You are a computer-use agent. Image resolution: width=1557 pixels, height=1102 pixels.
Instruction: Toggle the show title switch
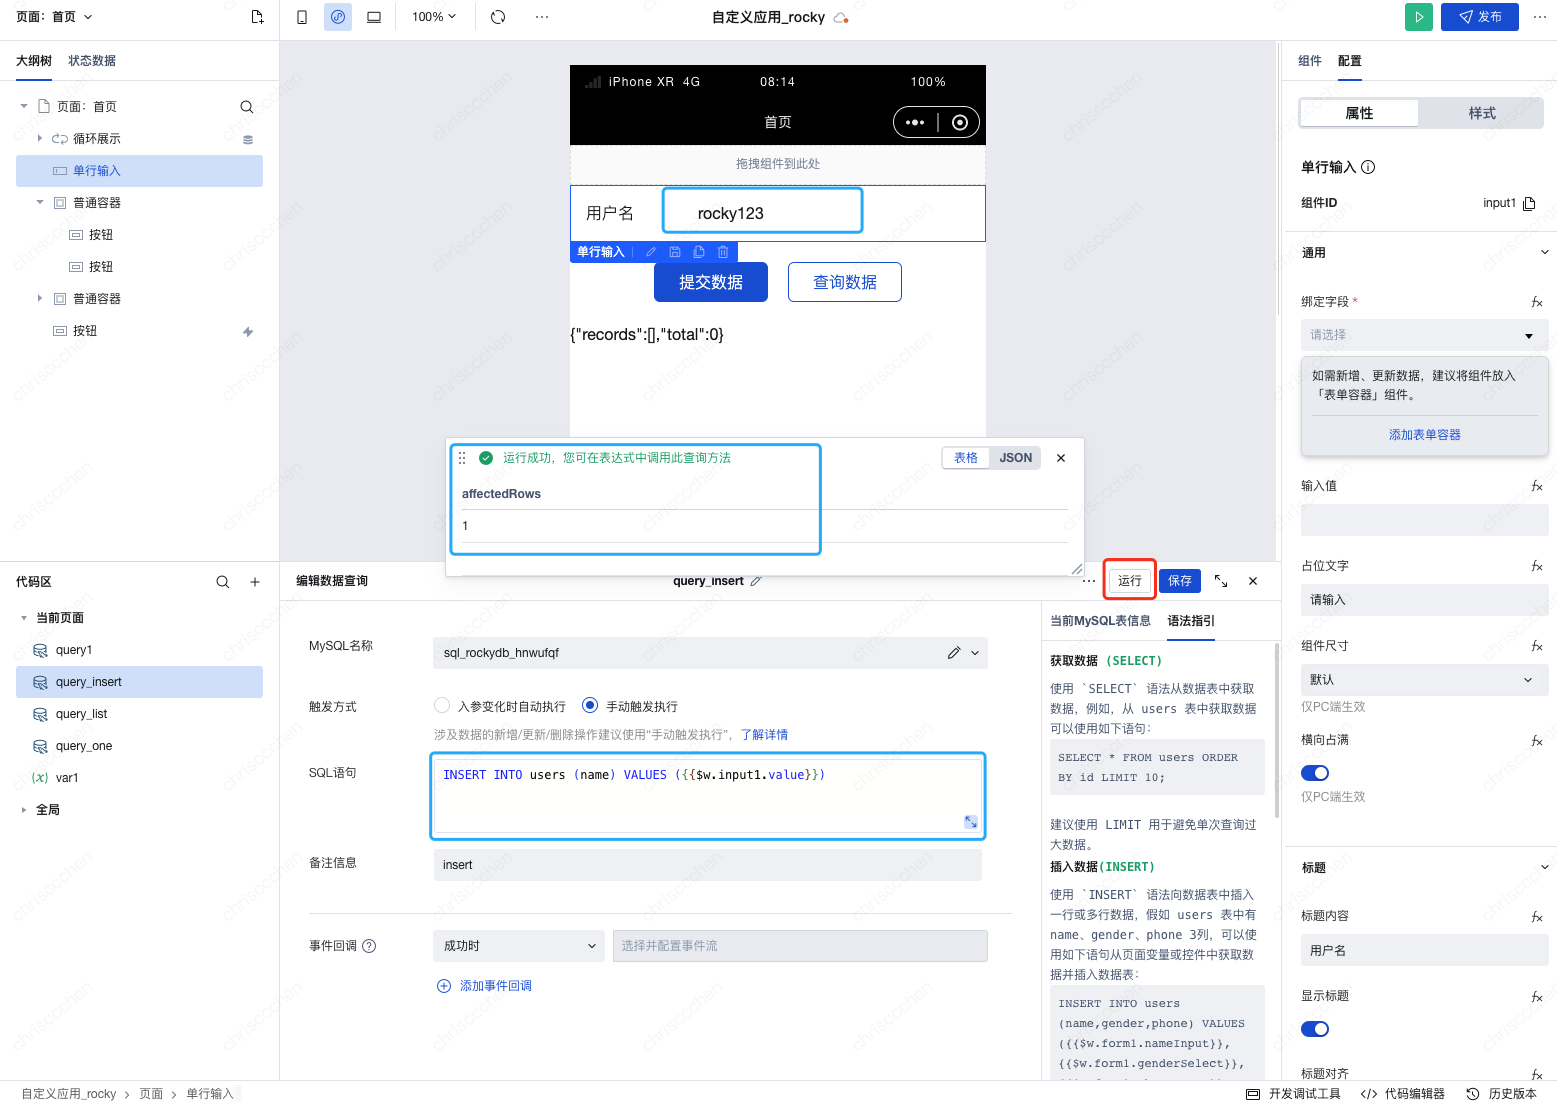(1315, 1029)
